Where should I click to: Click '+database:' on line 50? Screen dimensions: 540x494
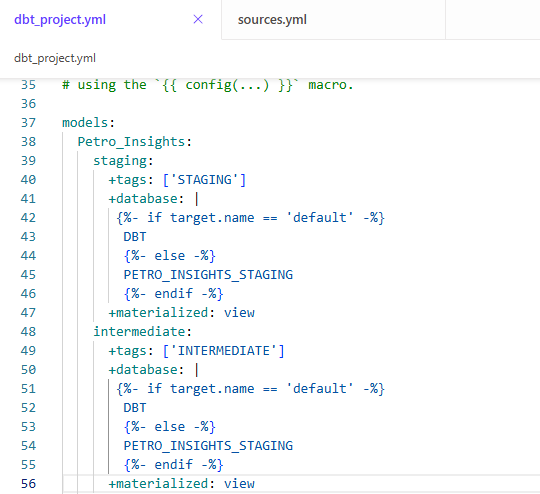click(153, 370)
